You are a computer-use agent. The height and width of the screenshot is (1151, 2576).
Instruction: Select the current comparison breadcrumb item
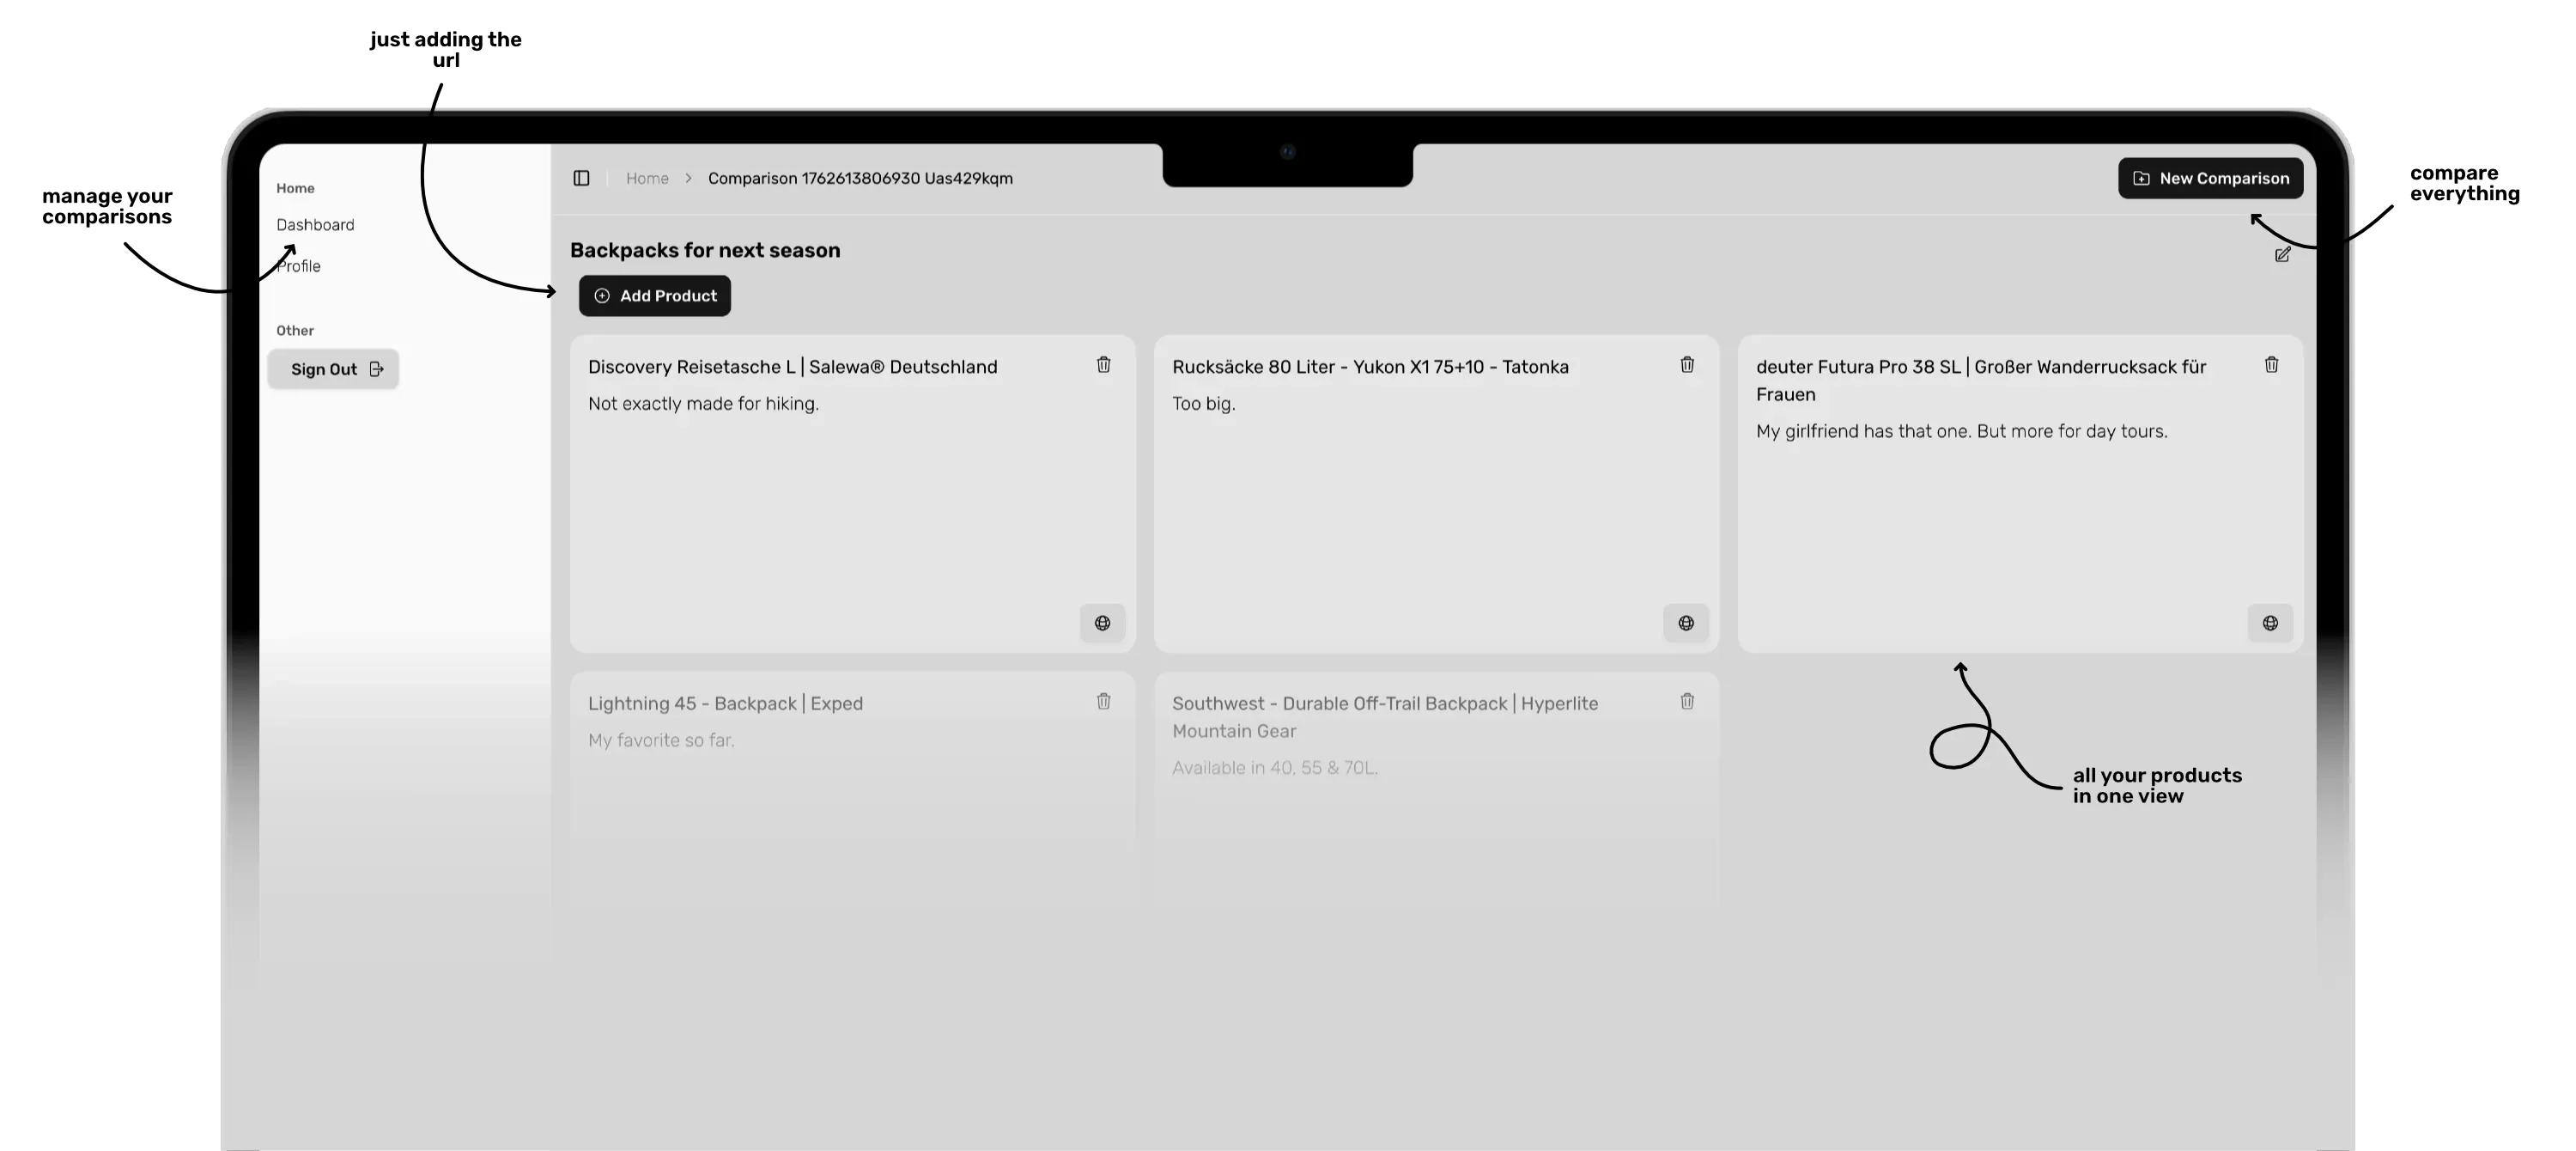tap(860, 178)
